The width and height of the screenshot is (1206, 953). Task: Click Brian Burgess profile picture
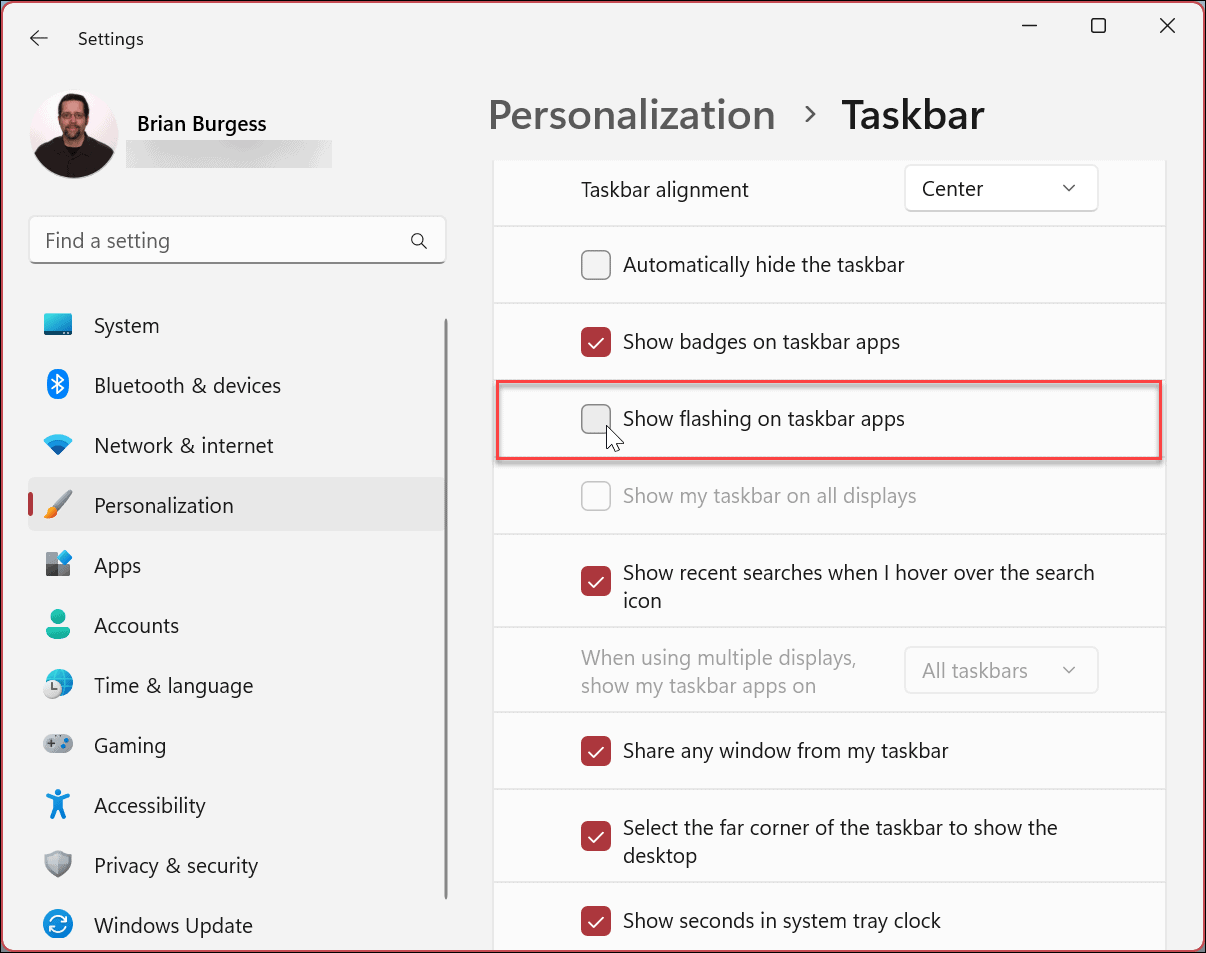[74, 135]
